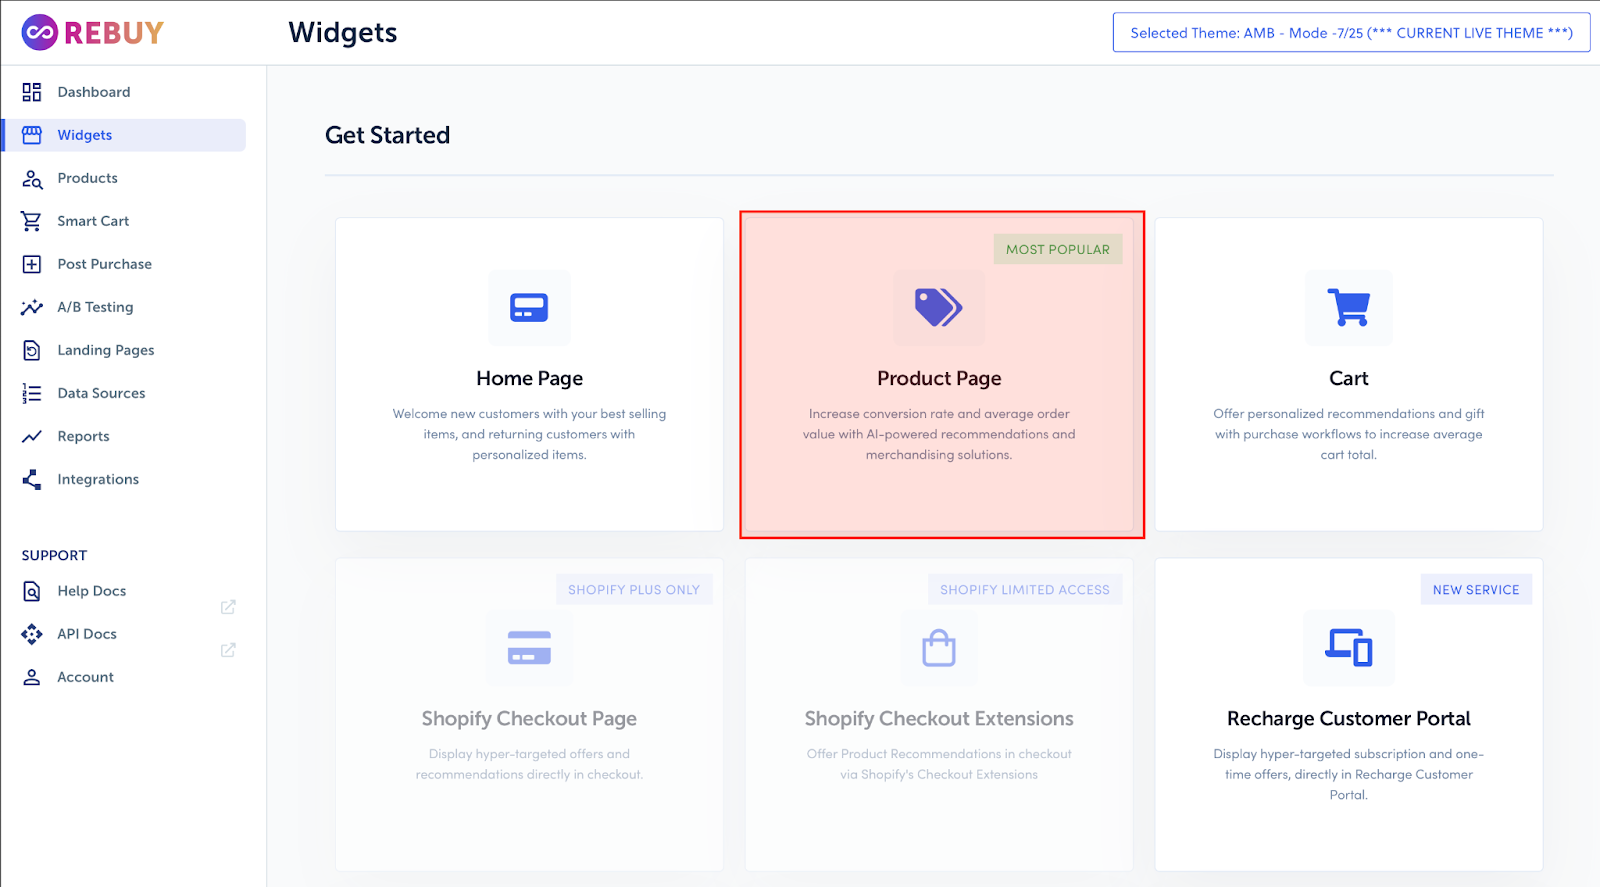Screen dimensions: 1600x887
Task: Click the Reports trend line icon
Action: point(32,436)
